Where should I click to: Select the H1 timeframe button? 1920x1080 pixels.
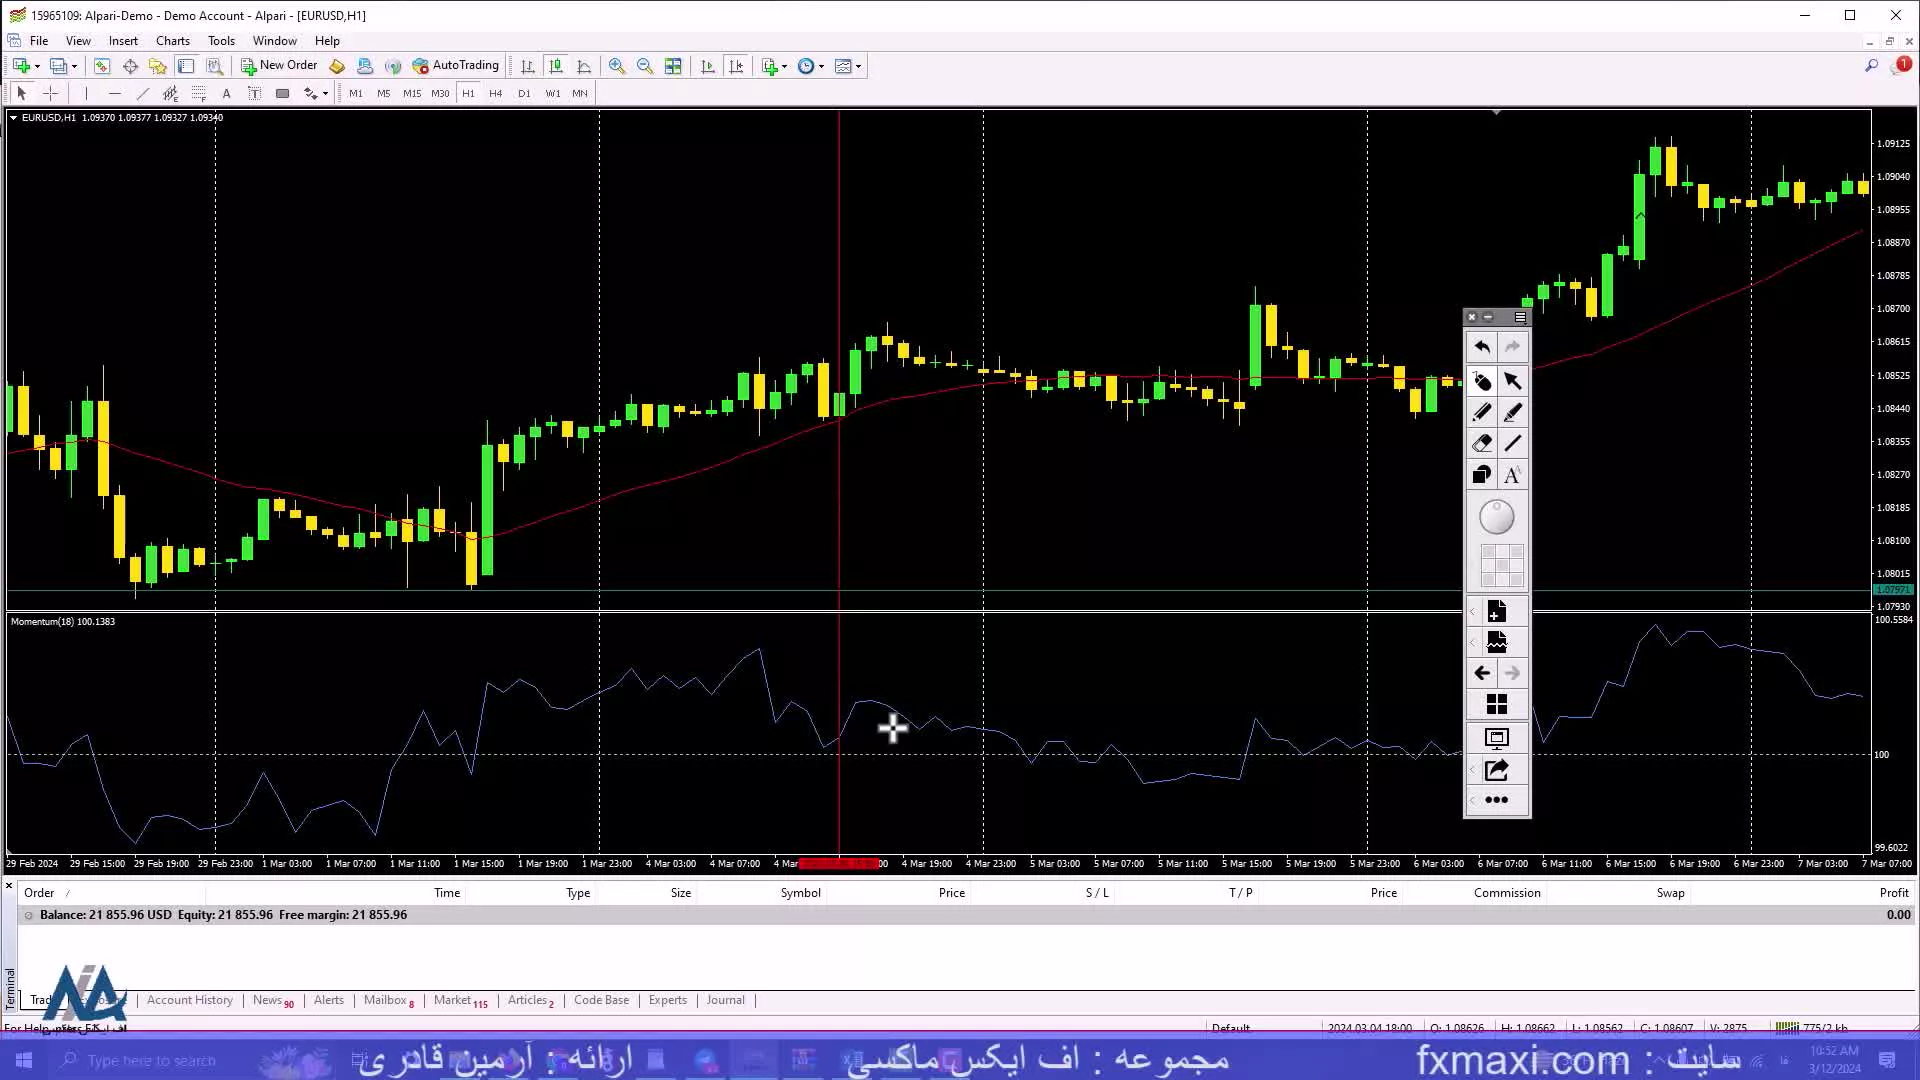tap(468, 92)
